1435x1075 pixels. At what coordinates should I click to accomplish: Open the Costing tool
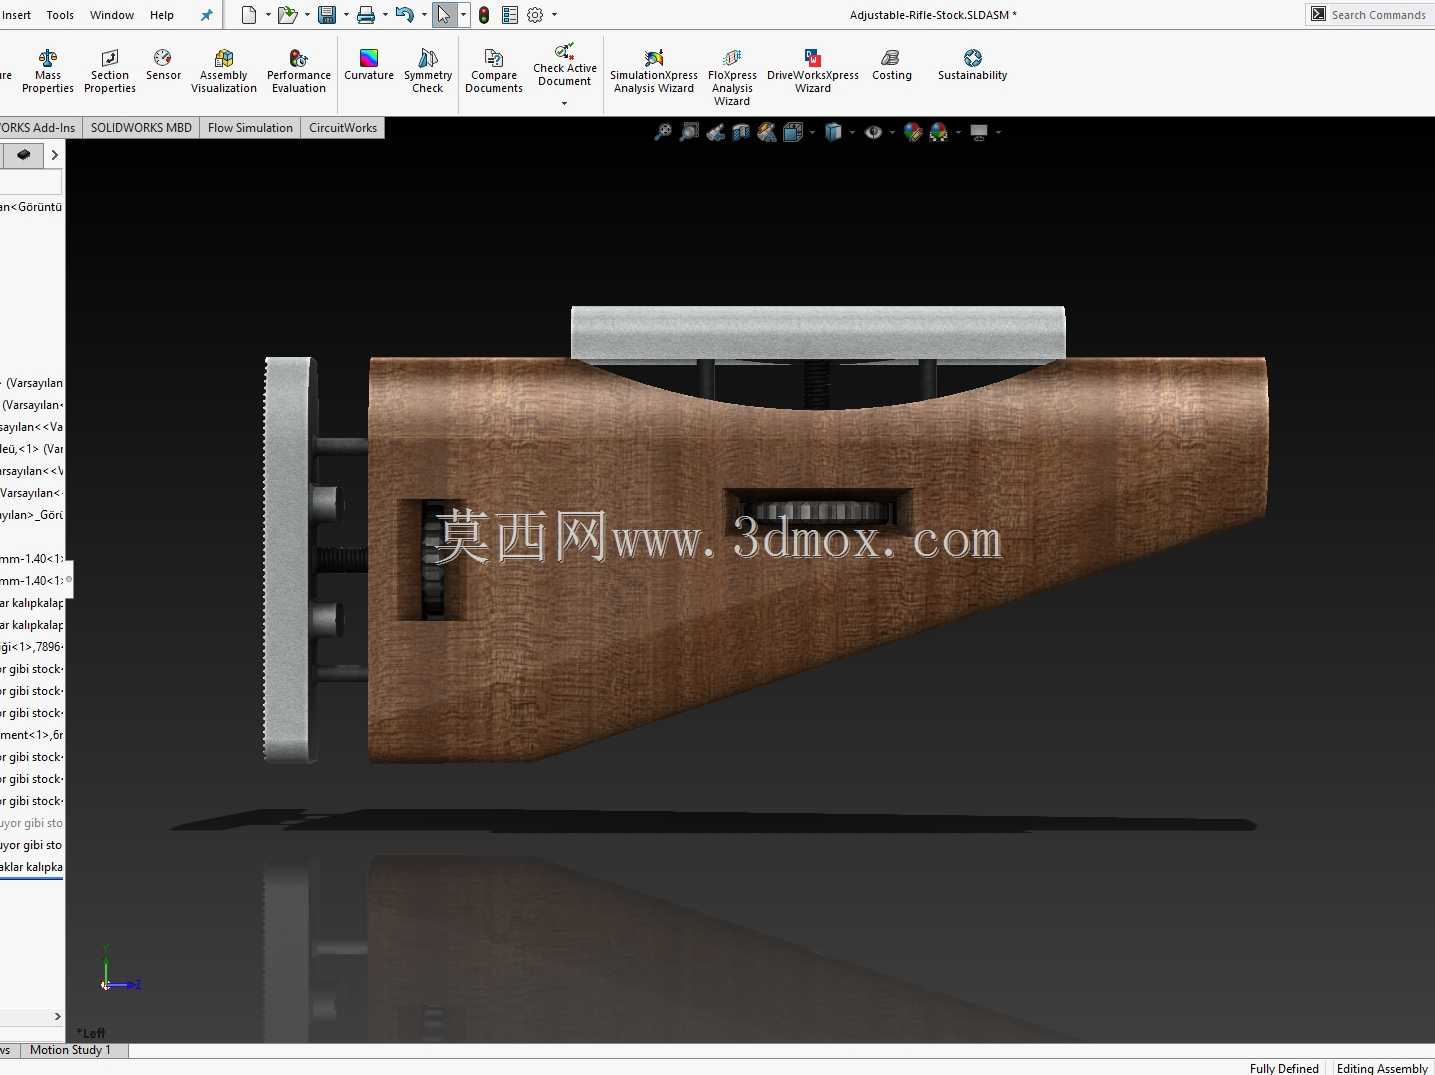pyautogui.click(x=892, y=65)
